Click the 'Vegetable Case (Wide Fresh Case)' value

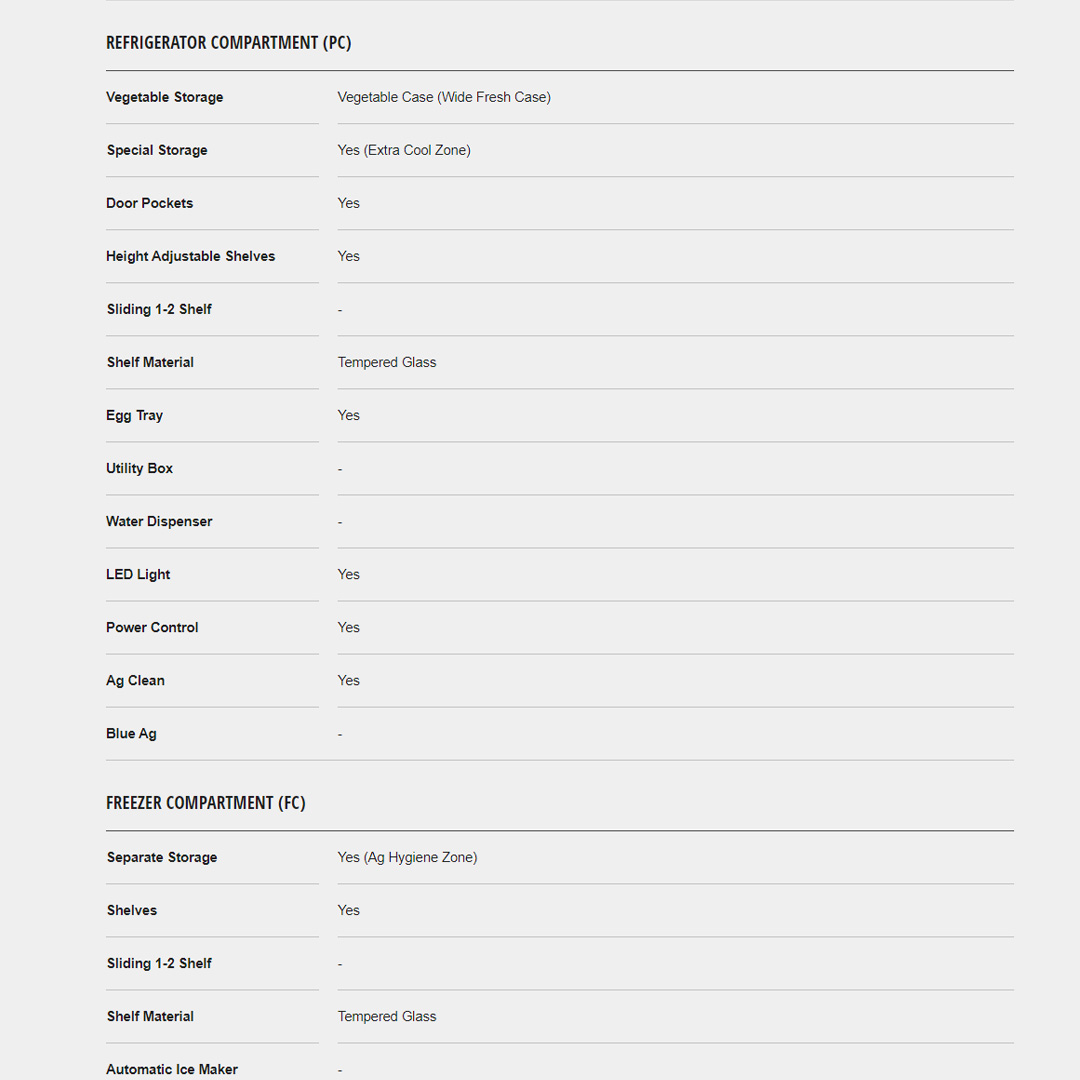[444, 97]
